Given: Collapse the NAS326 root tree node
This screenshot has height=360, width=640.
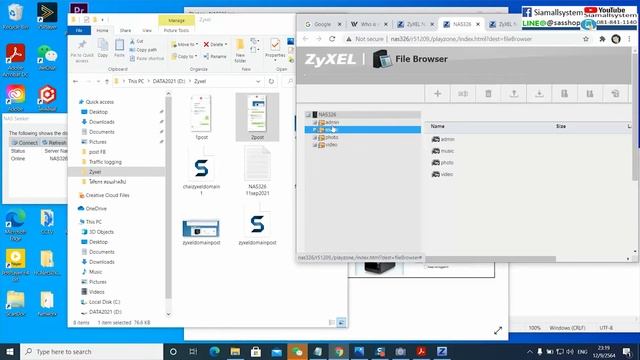Looking at the screenshot, I should point(308,115).
